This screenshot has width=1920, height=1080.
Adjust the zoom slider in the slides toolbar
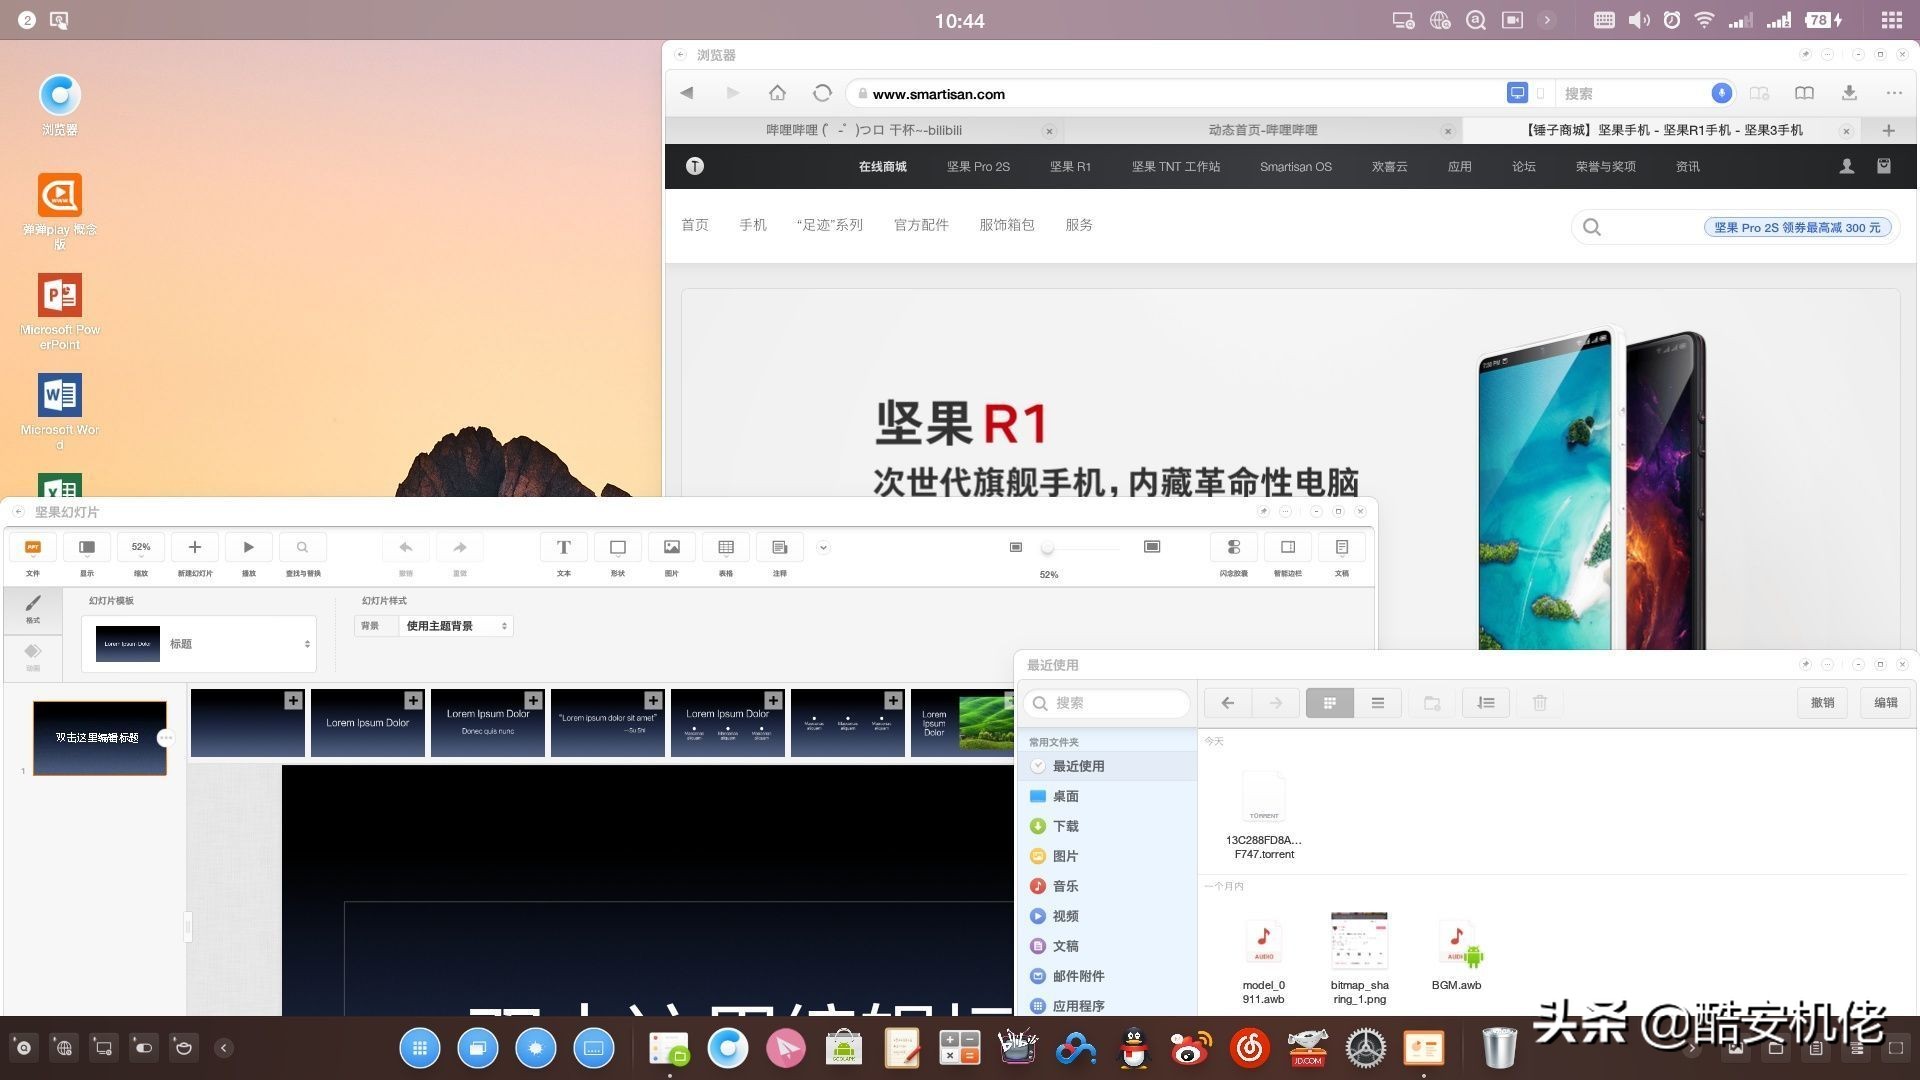(1048, 548)
